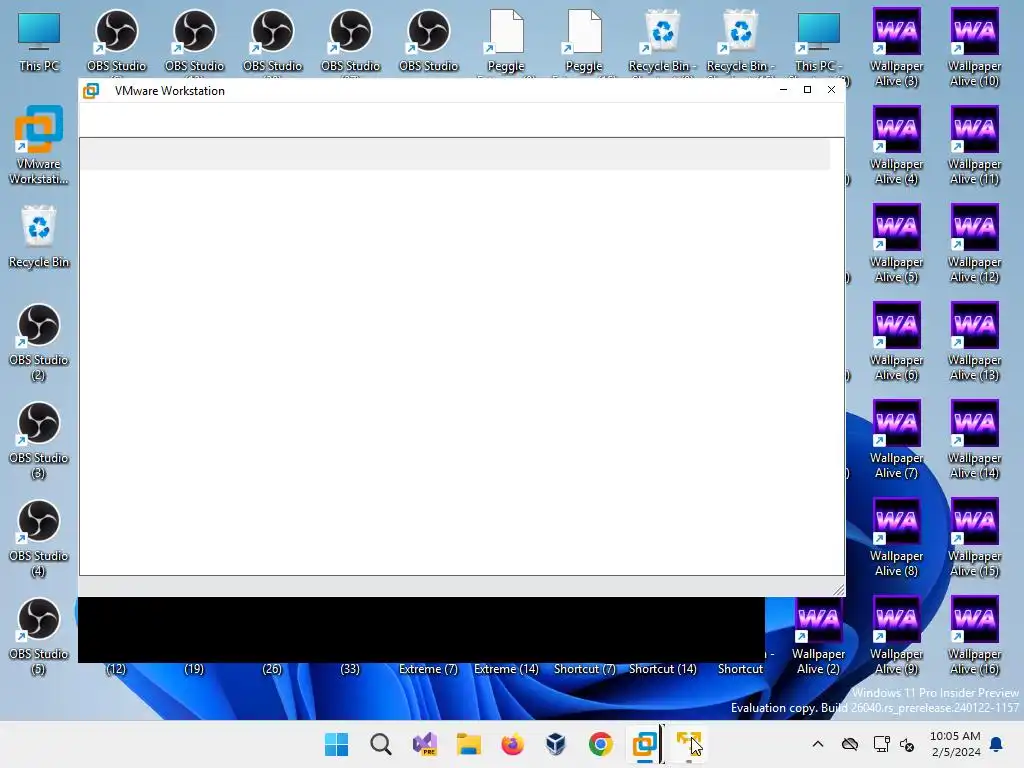Select the OBS Studio (4) shortcut
The height and width of the screenshot is (768, 1024).
click(x=39, y=538)
